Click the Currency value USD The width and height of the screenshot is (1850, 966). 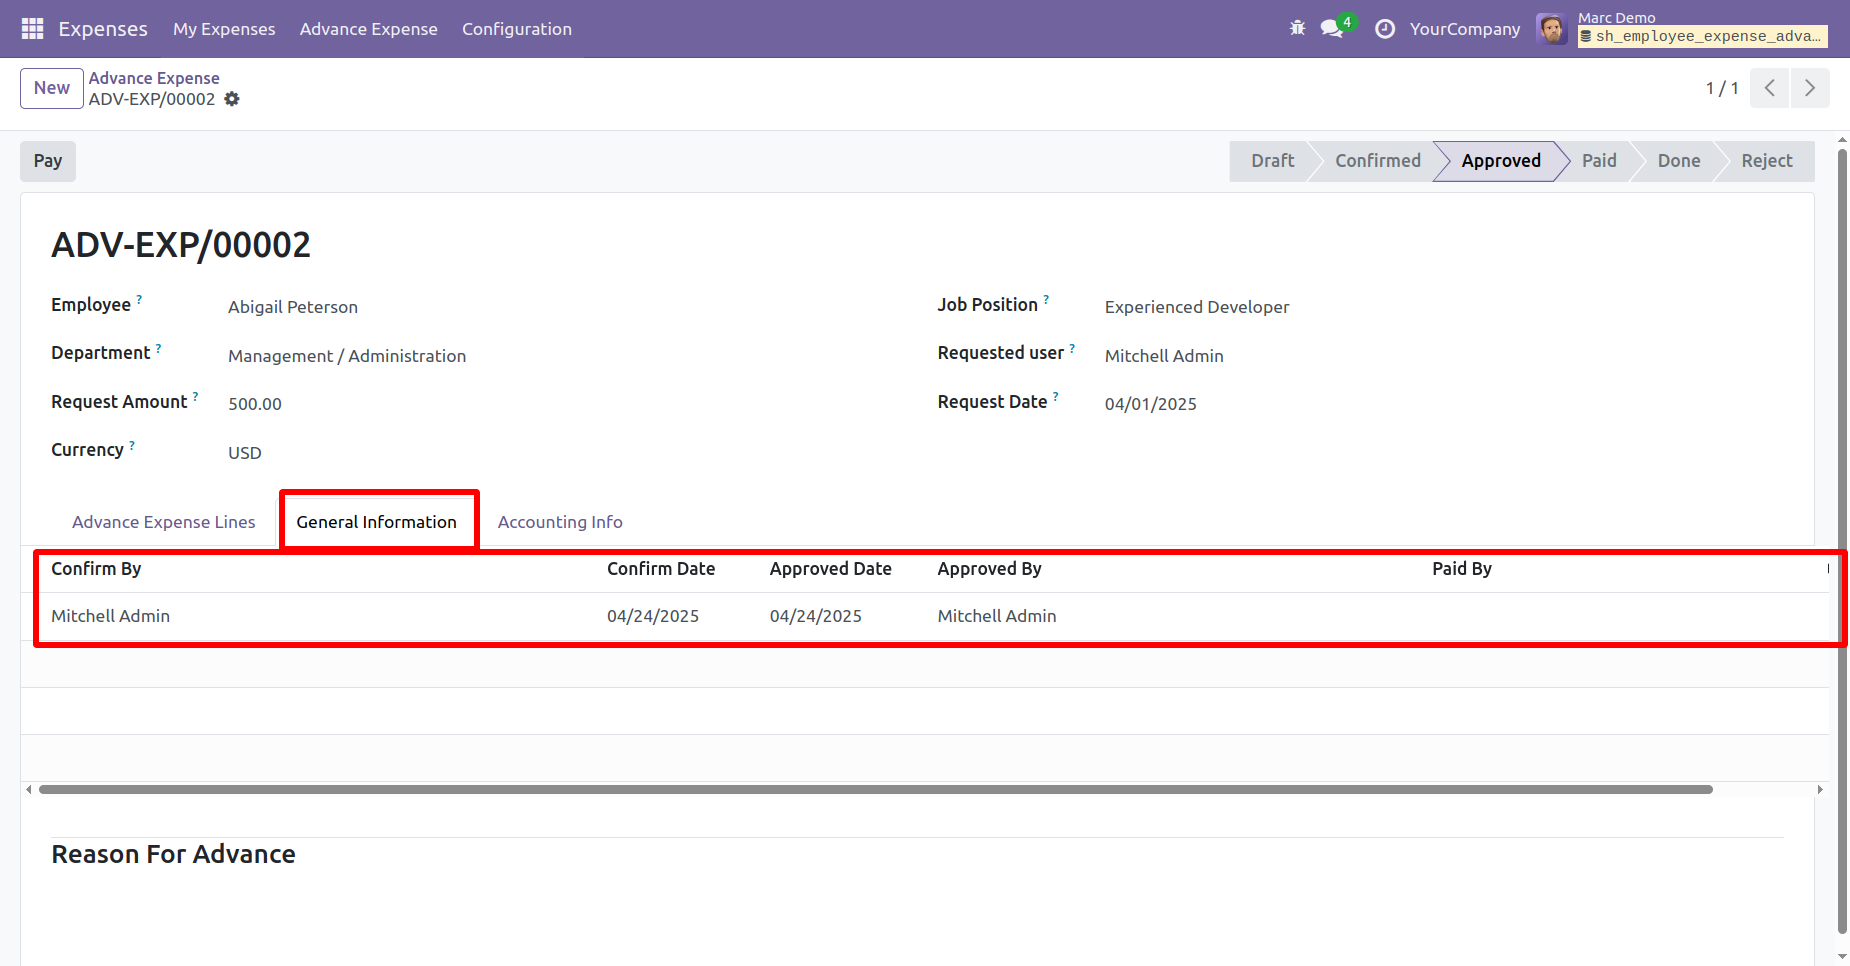pos(245,453)
